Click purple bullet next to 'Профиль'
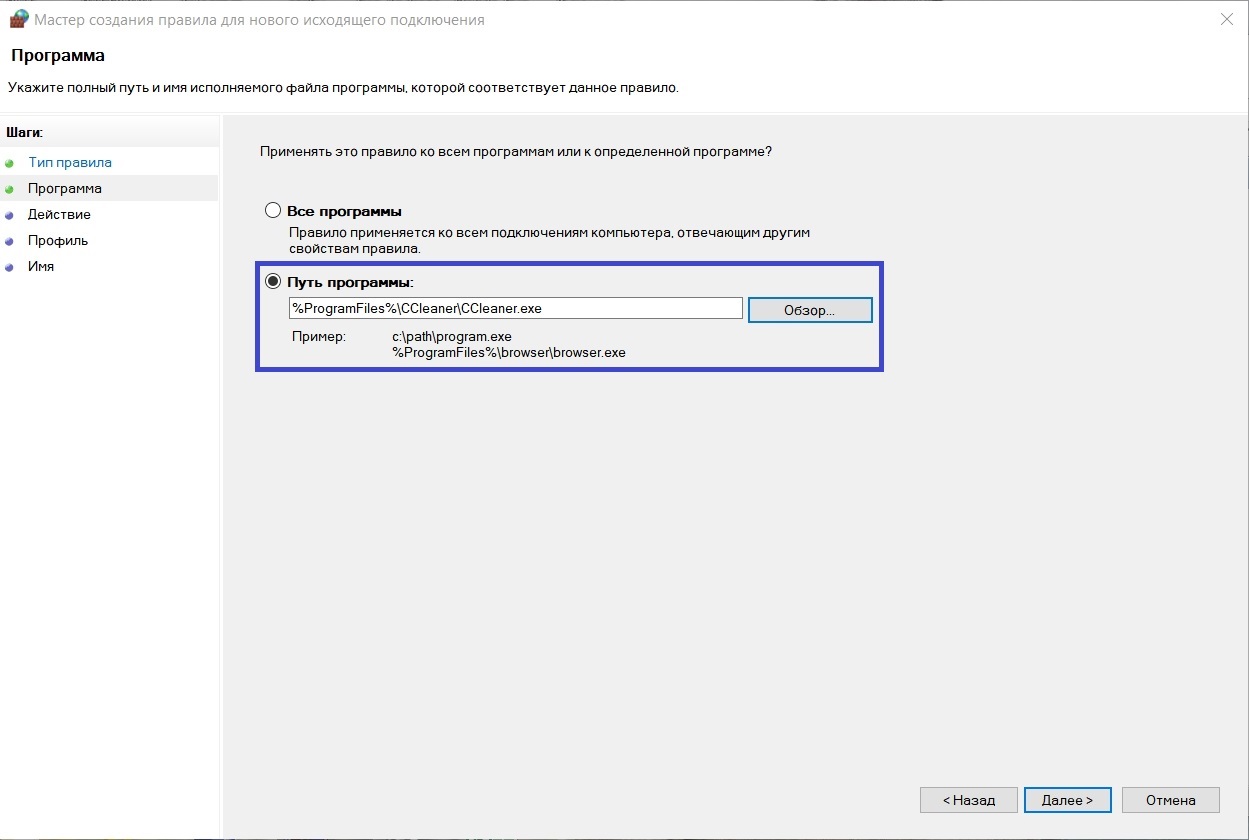The width and height of the screenshot is (1249, 840). coord(10,241)
